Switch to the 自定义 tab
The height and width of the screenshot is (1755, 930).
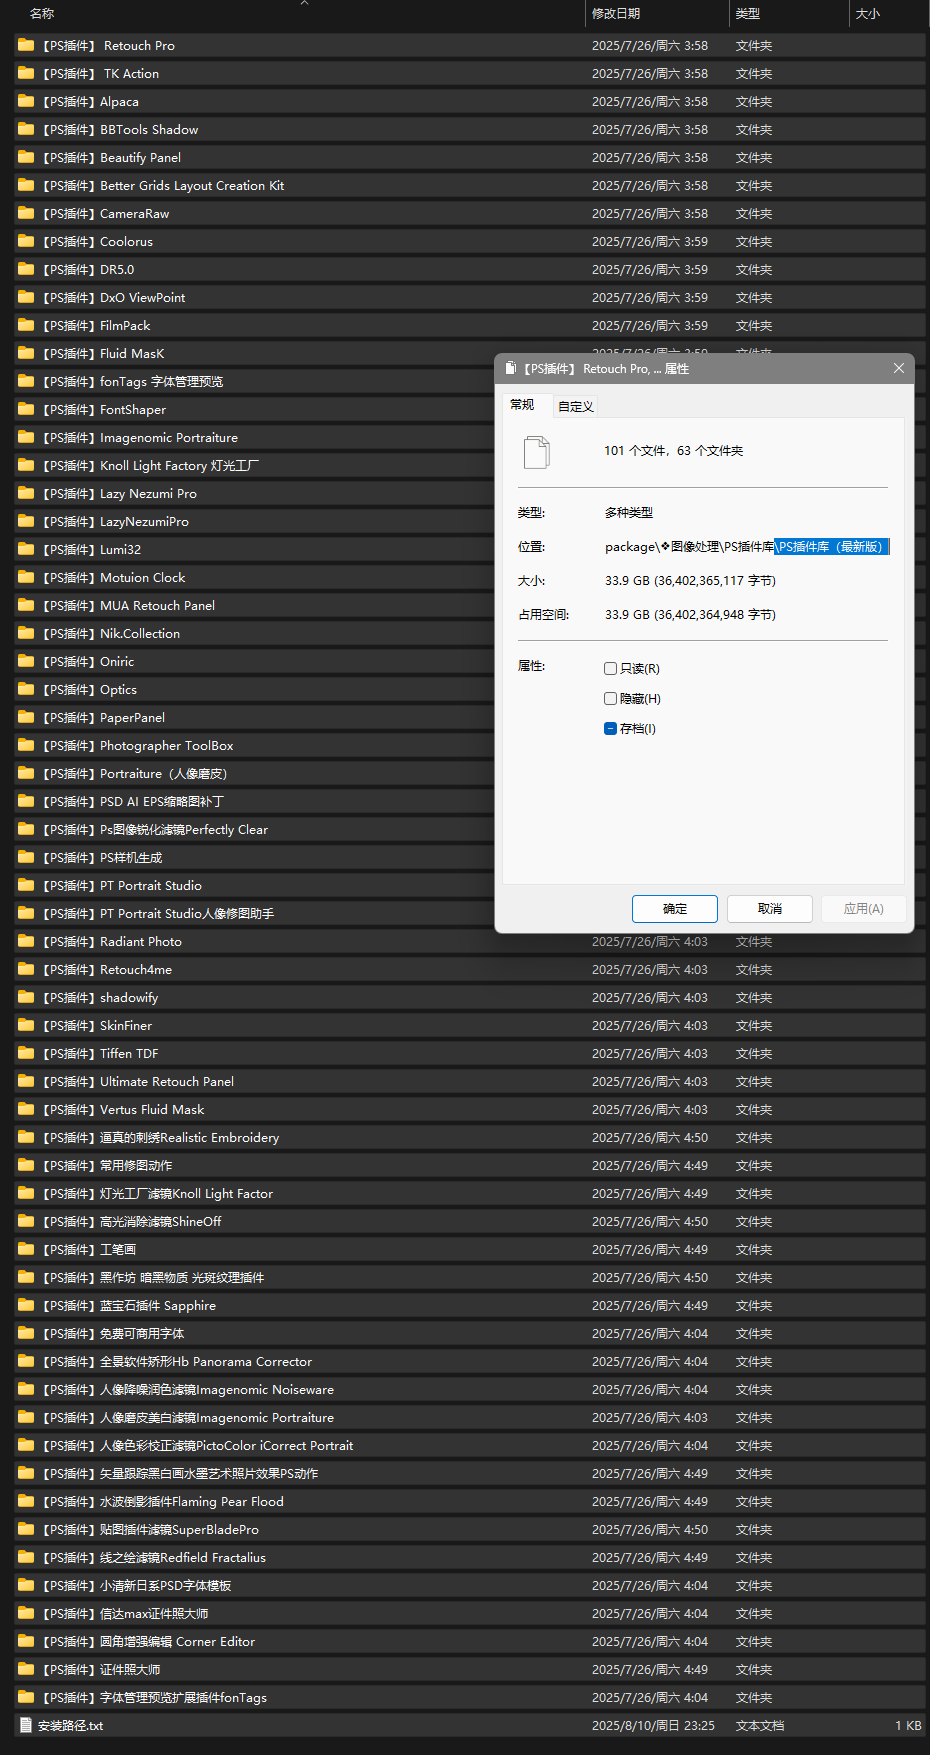576,406
